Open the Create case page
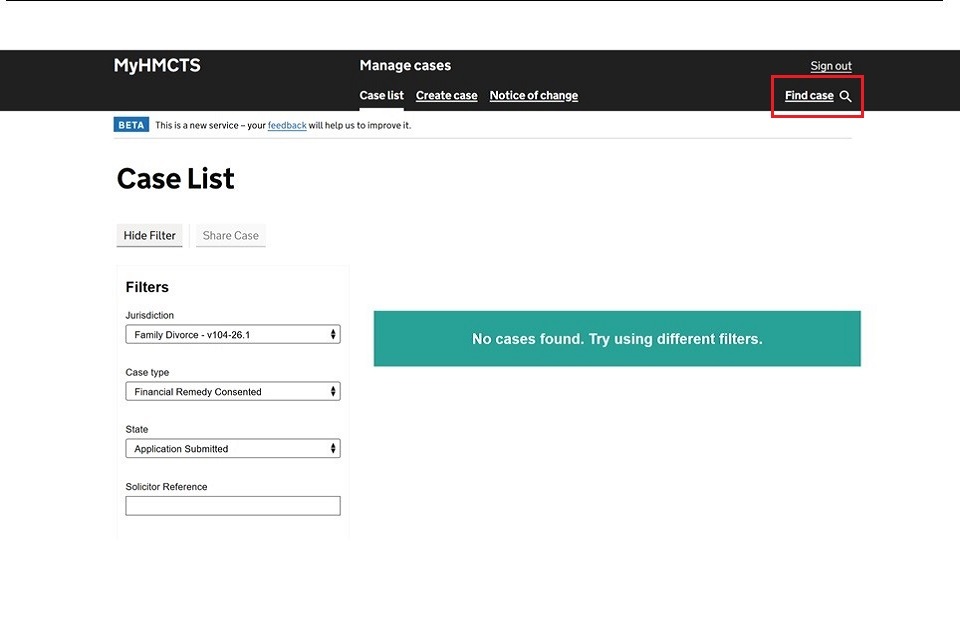This screenshot has width=960, height=640. (446, 96)
